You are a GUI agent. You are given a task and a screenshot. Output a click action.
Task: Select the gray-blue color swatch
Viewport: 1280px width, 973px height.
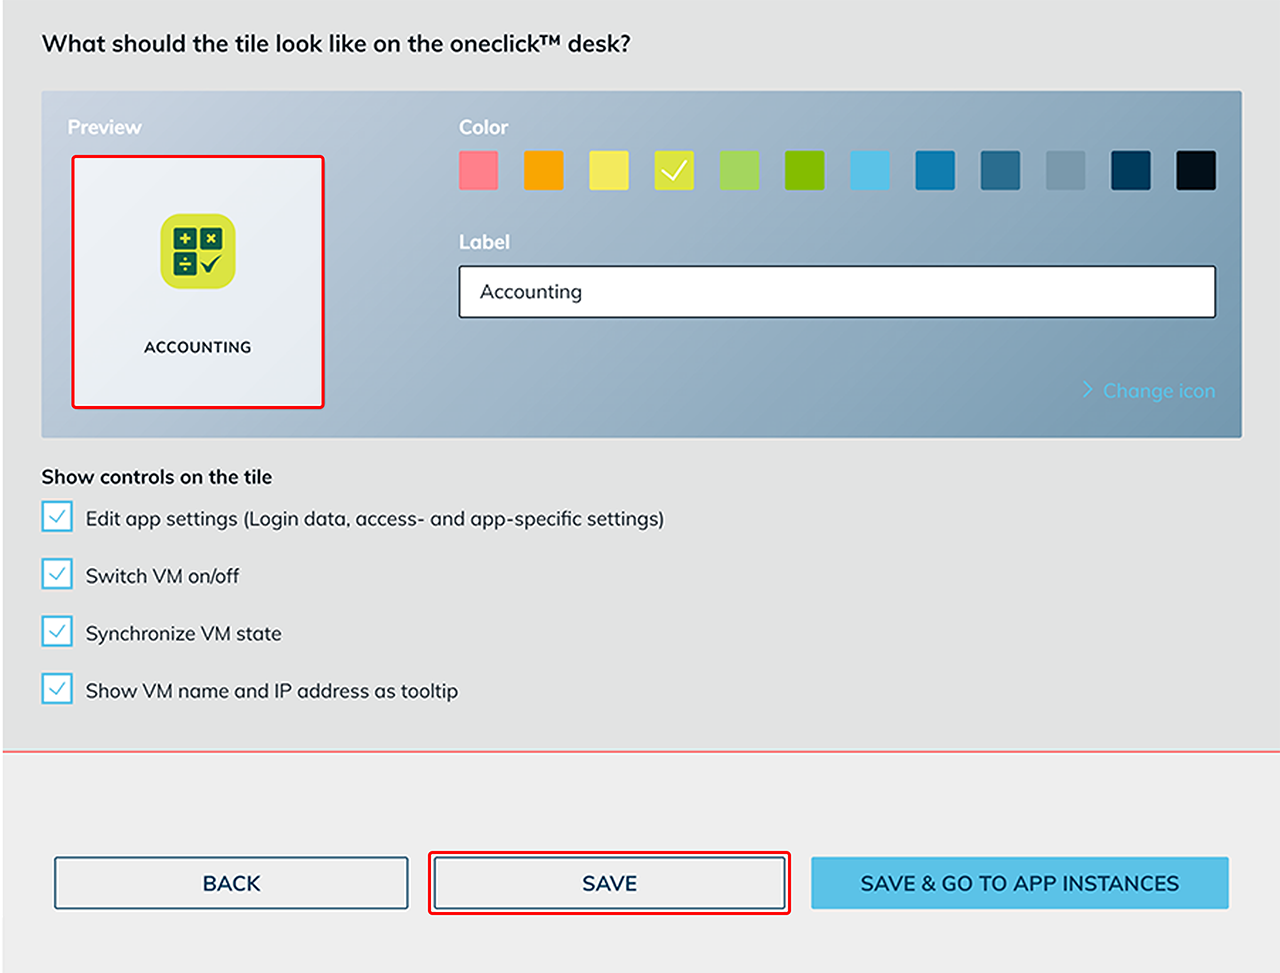1065,170
